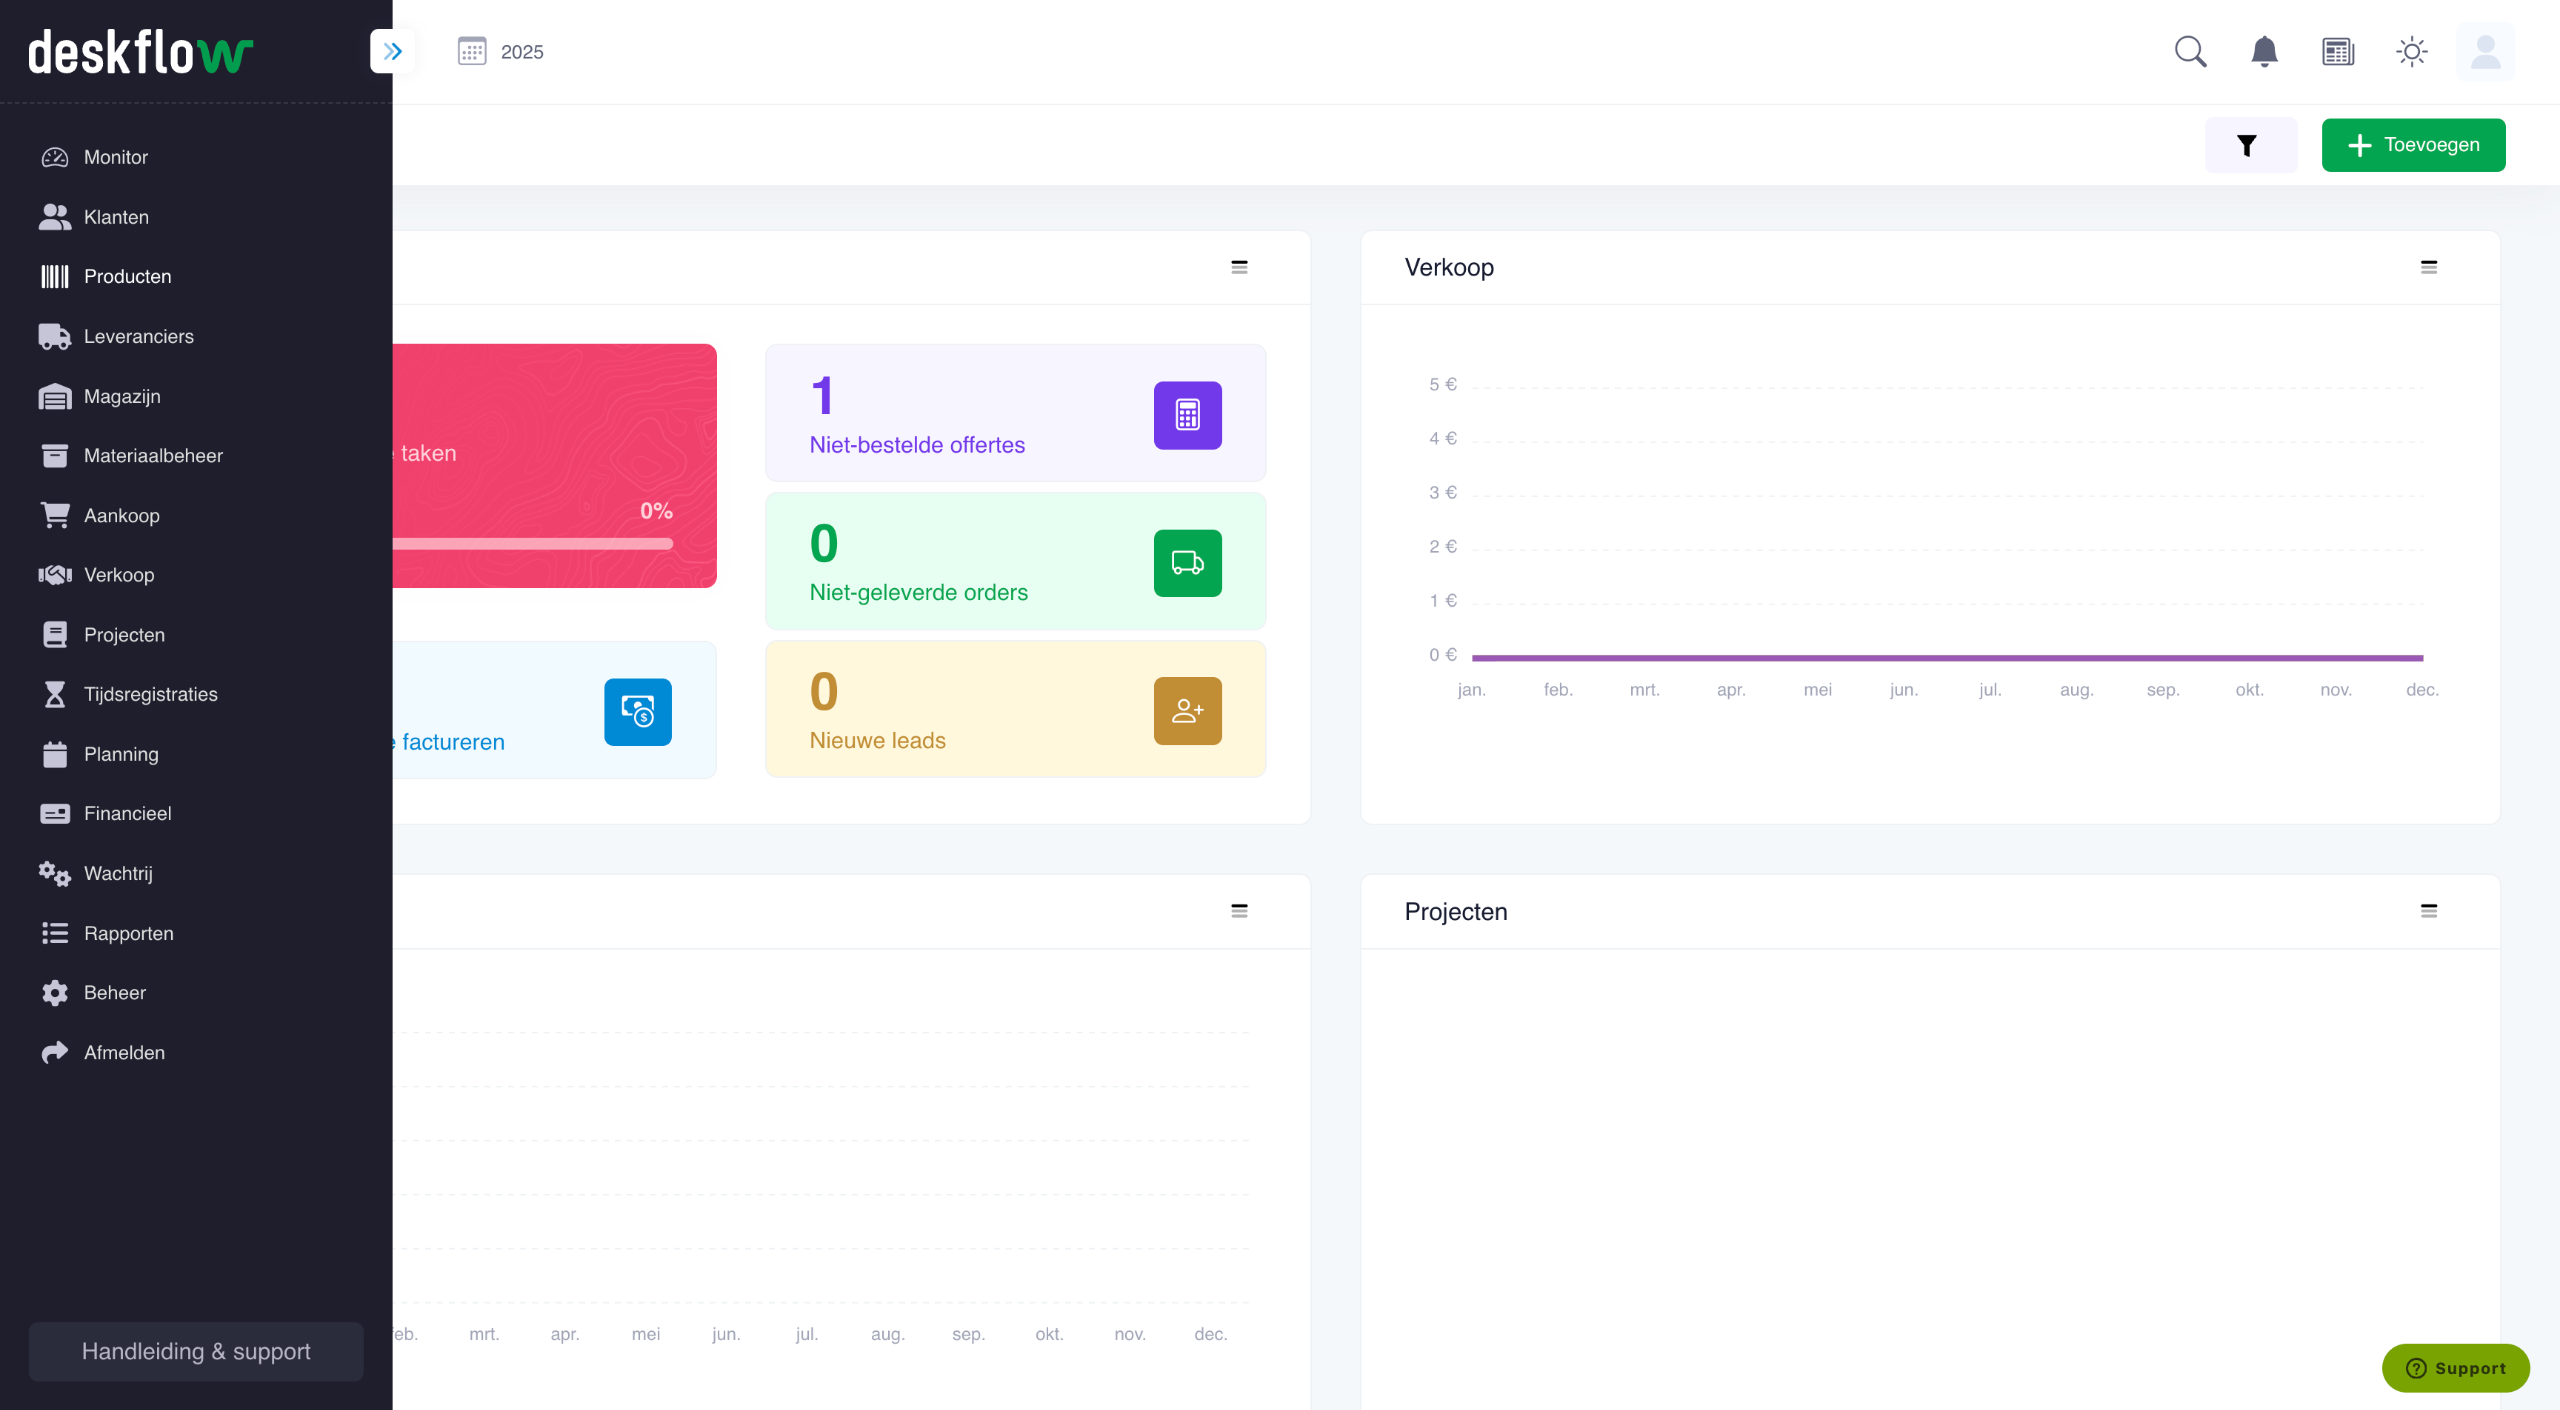Open Klanten in the sidebar

click(x=116, y=217)
